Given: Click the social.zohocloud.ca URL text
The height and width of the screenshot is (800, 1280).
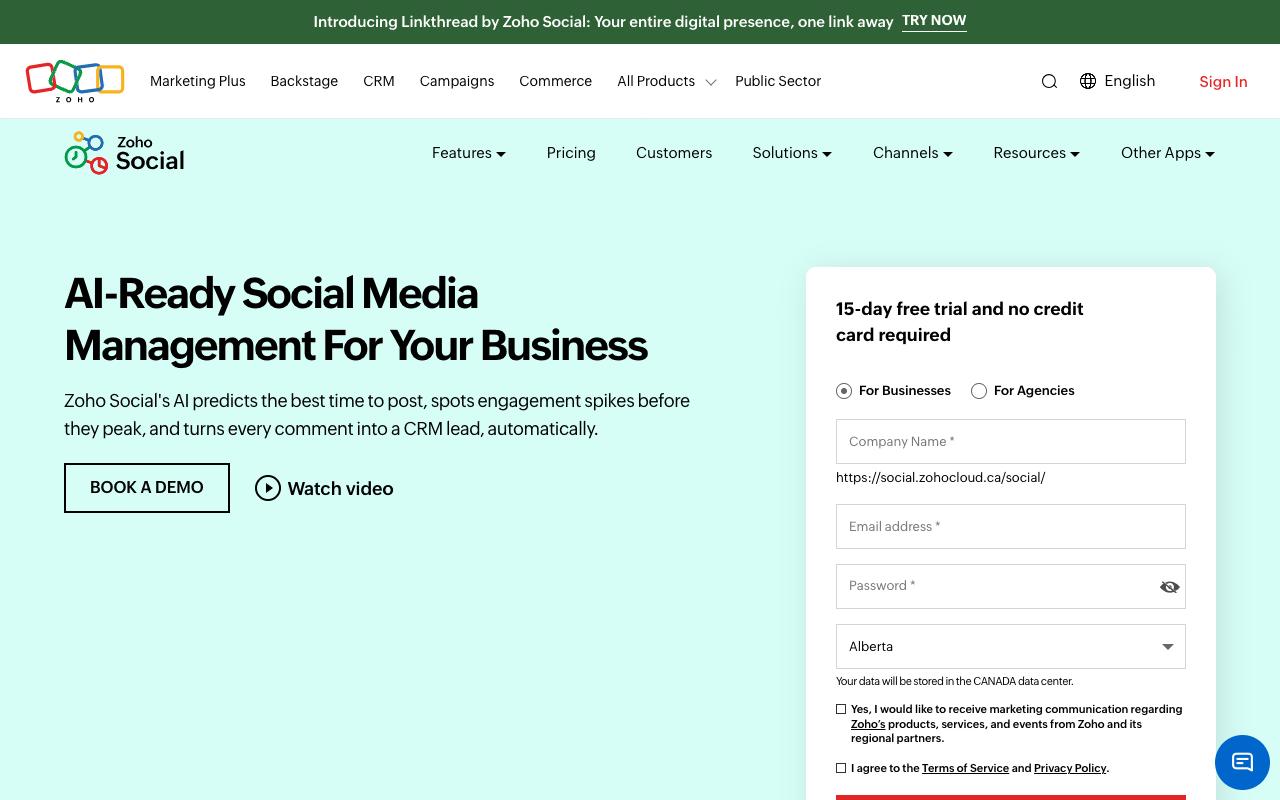Looking at the screenshot, I should (941, 478).
